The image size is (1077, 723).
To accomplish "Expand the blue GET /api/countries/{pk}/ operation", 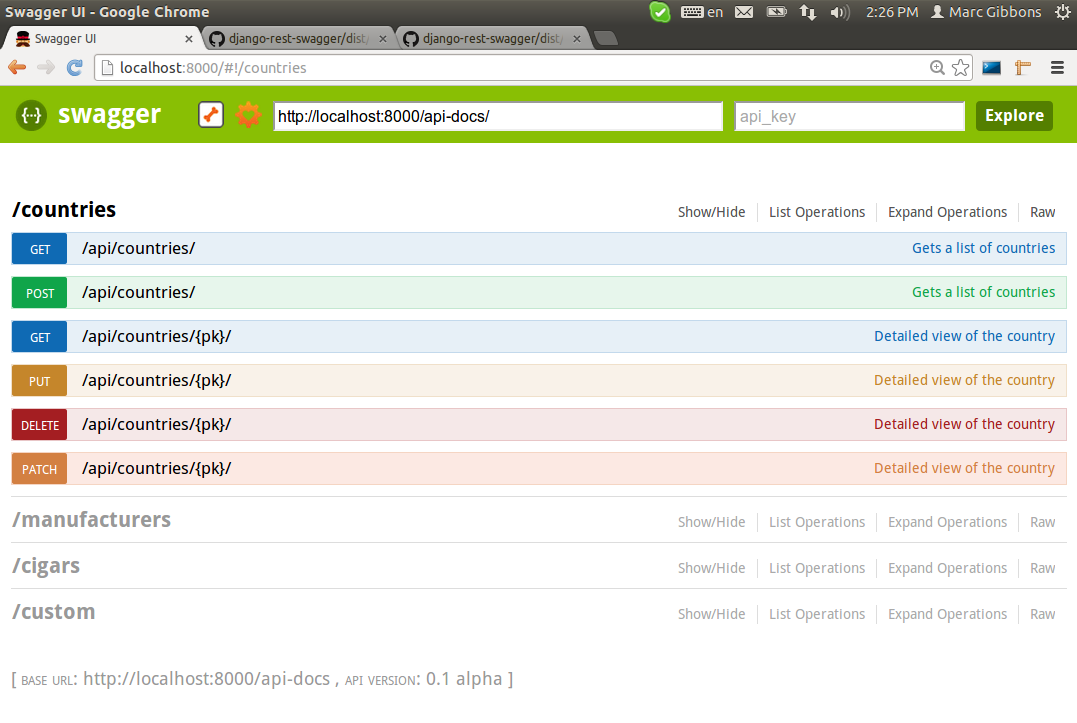I will [x=539, y=336].
